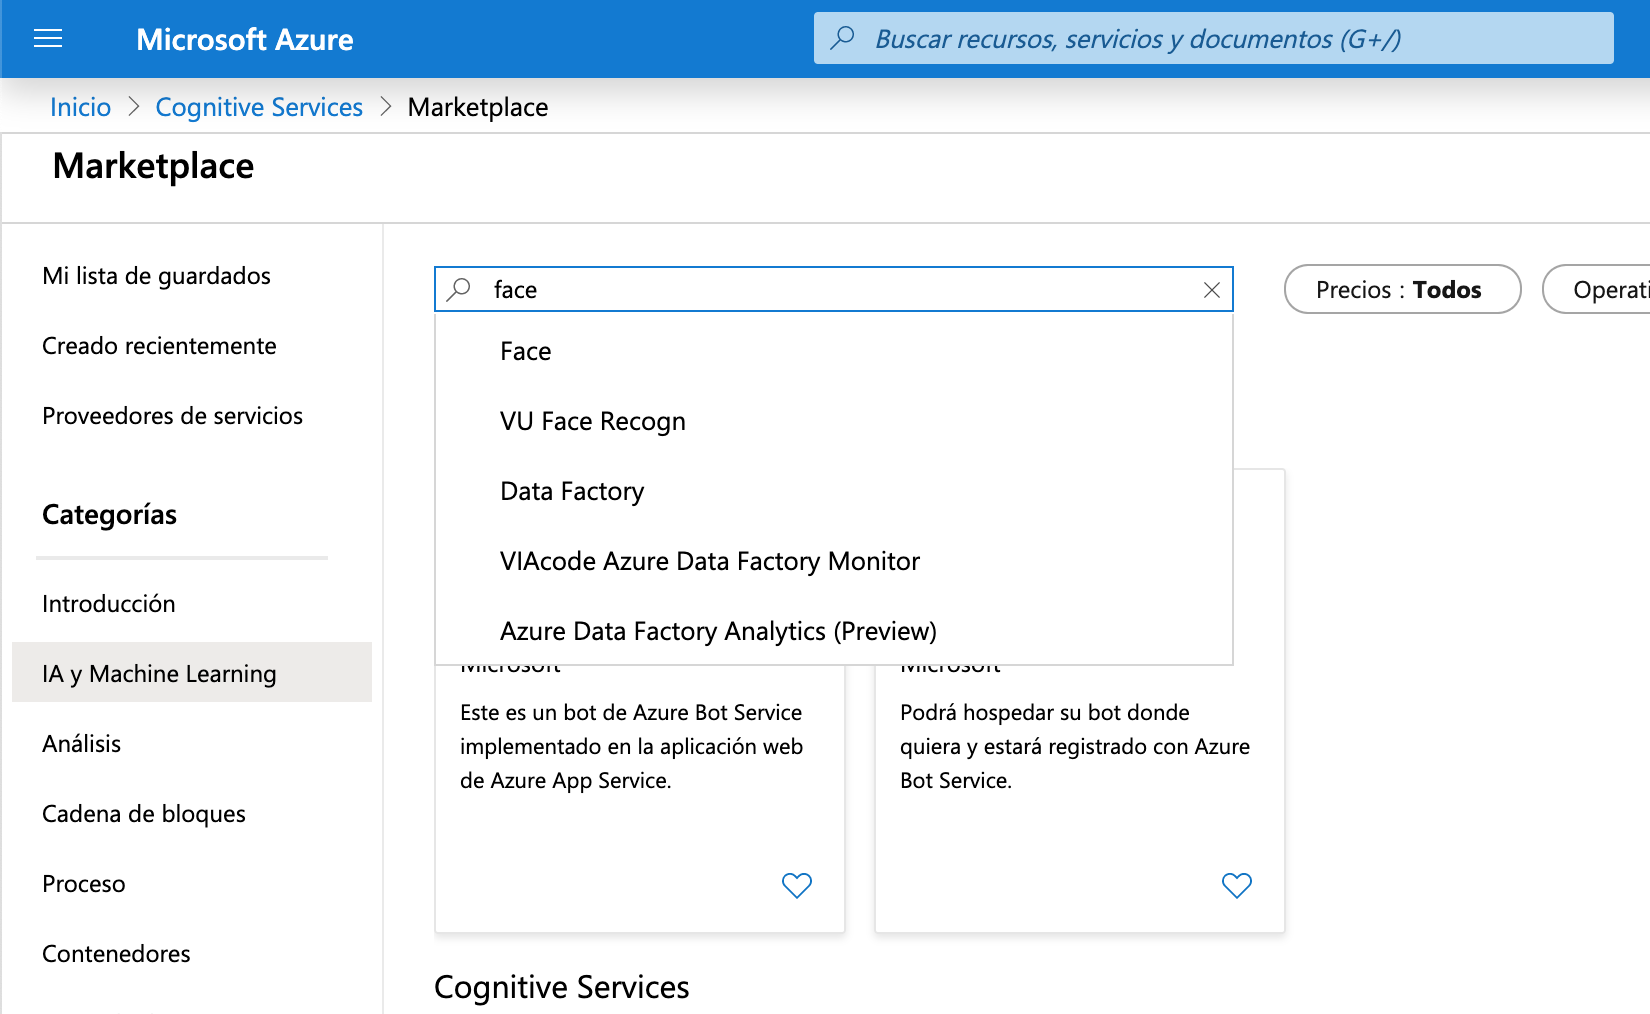Click the Microsoft Azure logo title
Image resolution: width=1650 pixels, height=1014 pixels.
[245, 39]
